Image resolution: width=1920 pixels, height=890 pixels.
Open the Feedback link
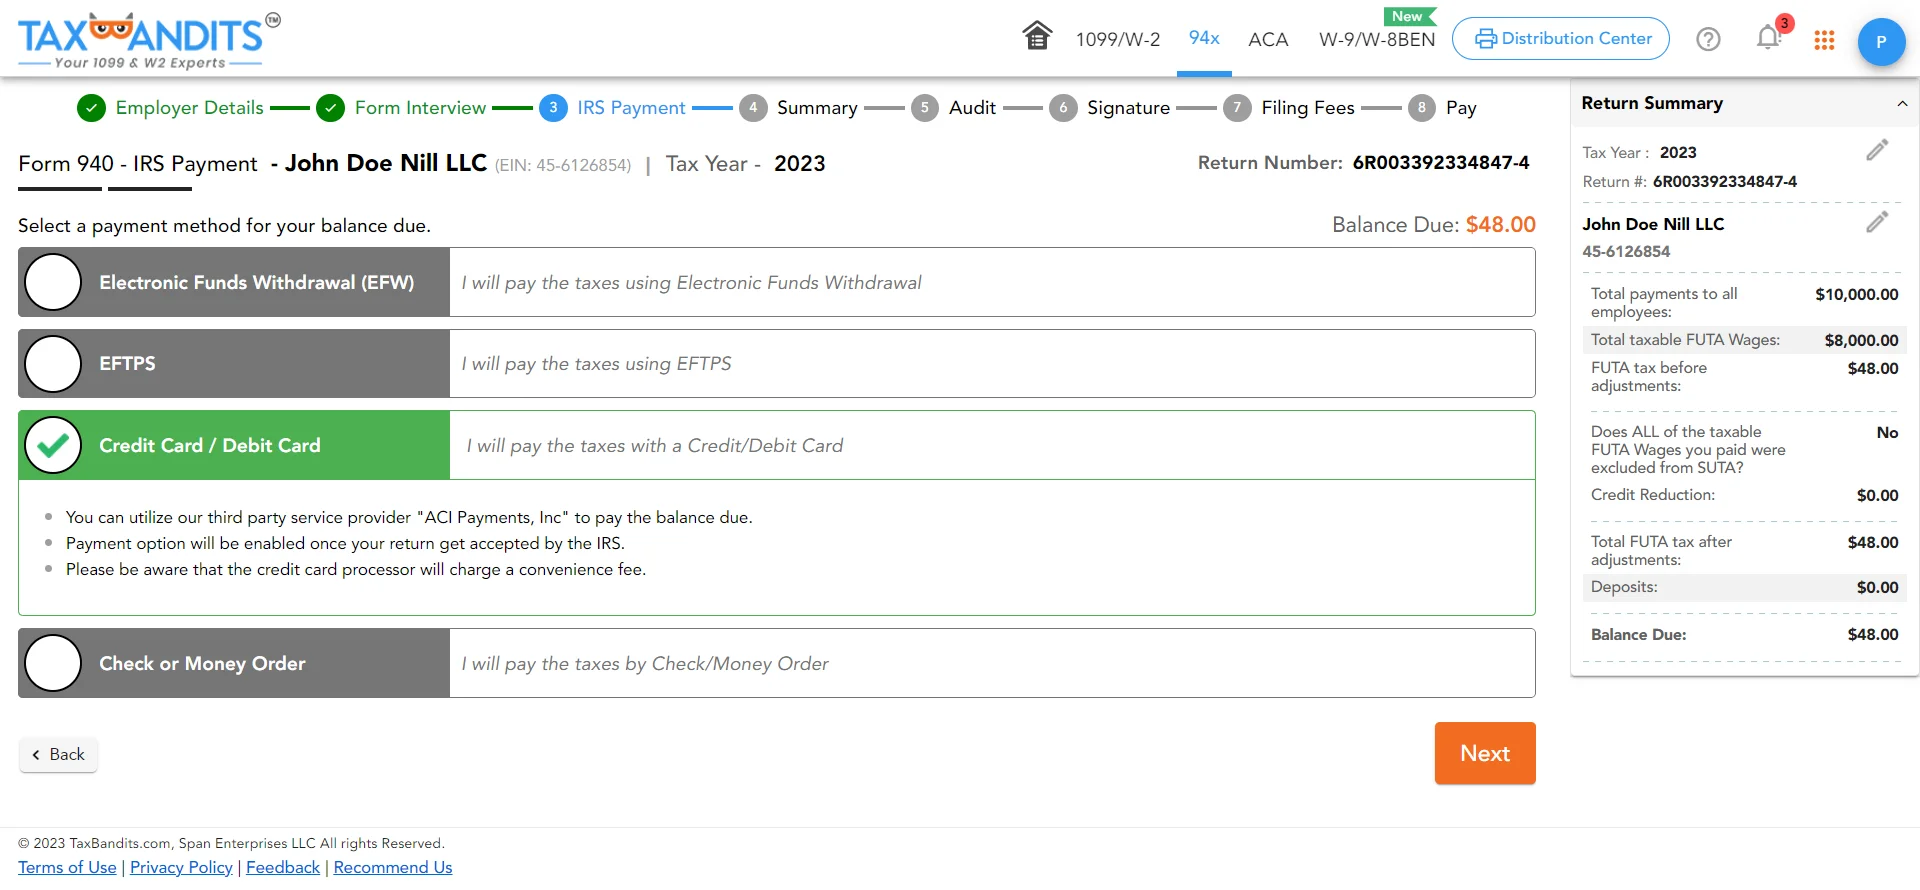(283, 868)
